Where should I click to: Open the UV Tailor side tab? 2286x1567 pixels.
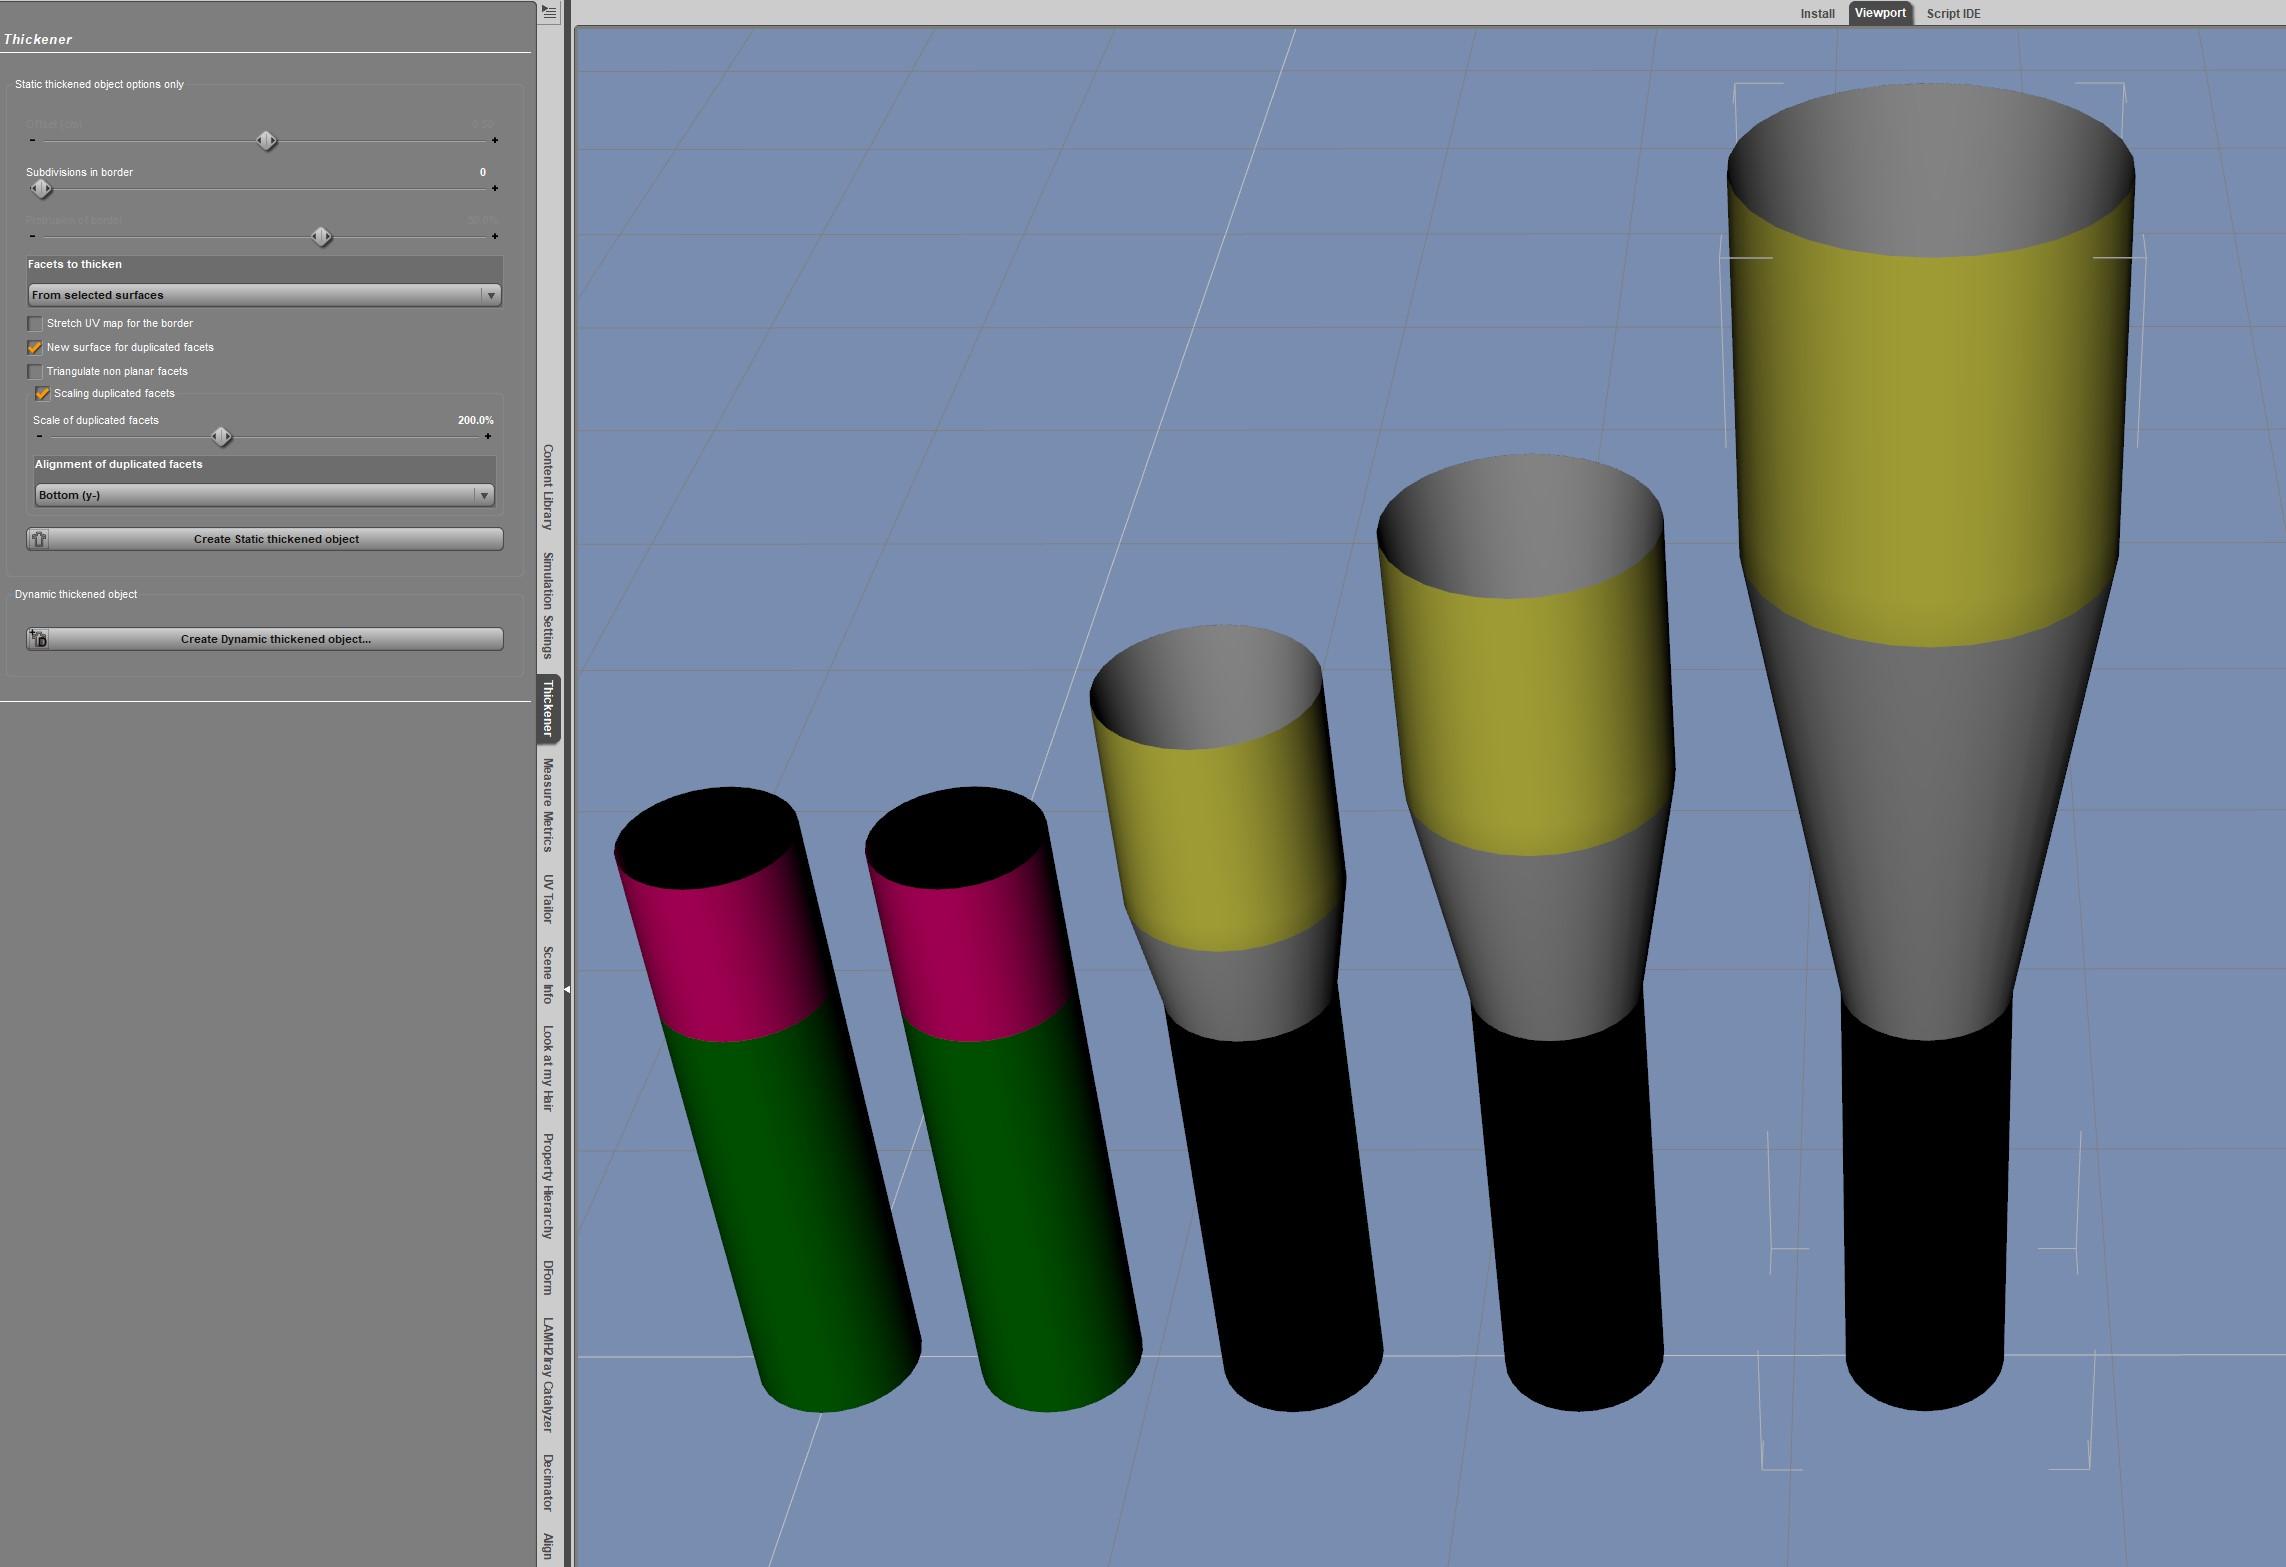(548, 899)
